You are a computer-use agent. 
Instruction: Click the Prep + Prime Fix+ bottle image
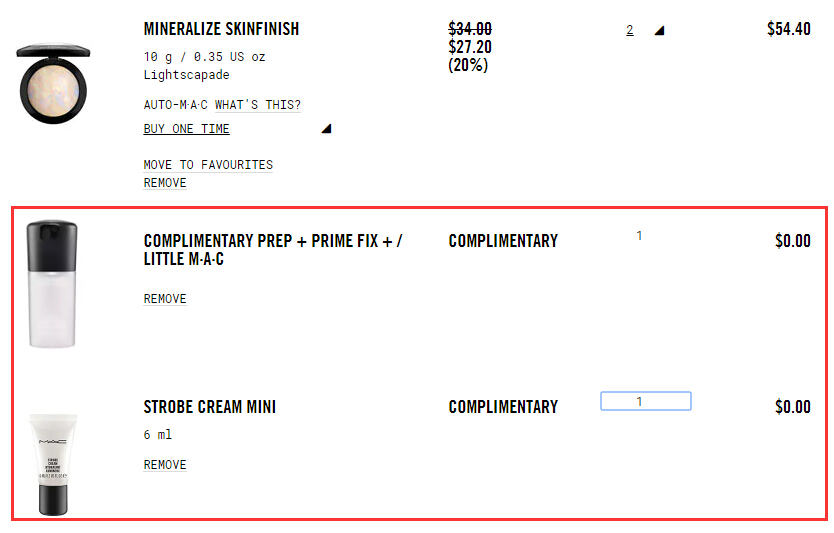52,285
